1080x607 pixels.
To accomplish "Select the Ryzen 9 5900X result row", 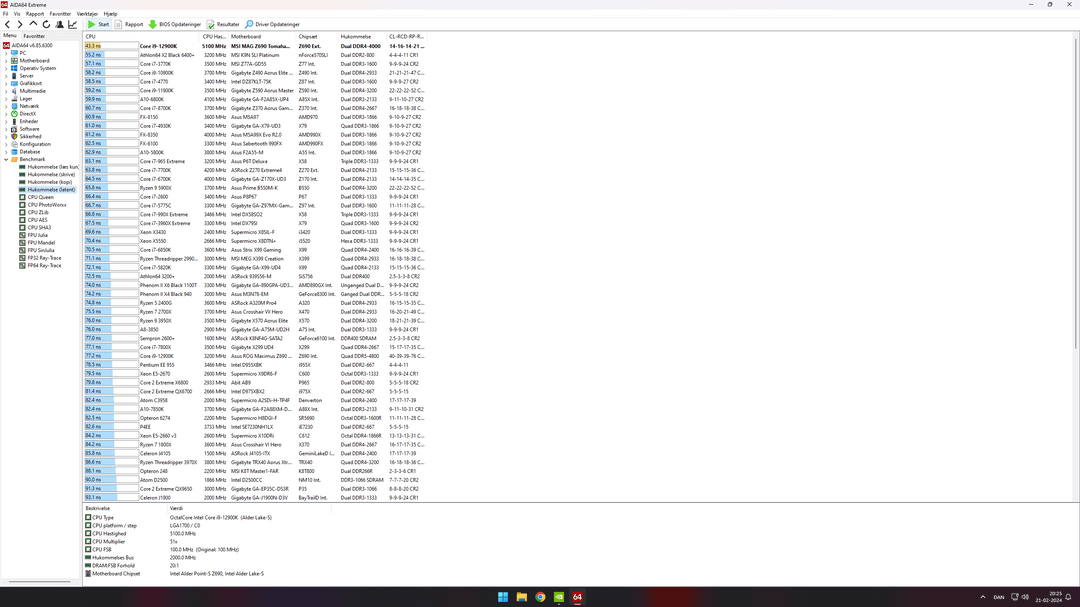I will pyautogui.click(x=255, y=187).
